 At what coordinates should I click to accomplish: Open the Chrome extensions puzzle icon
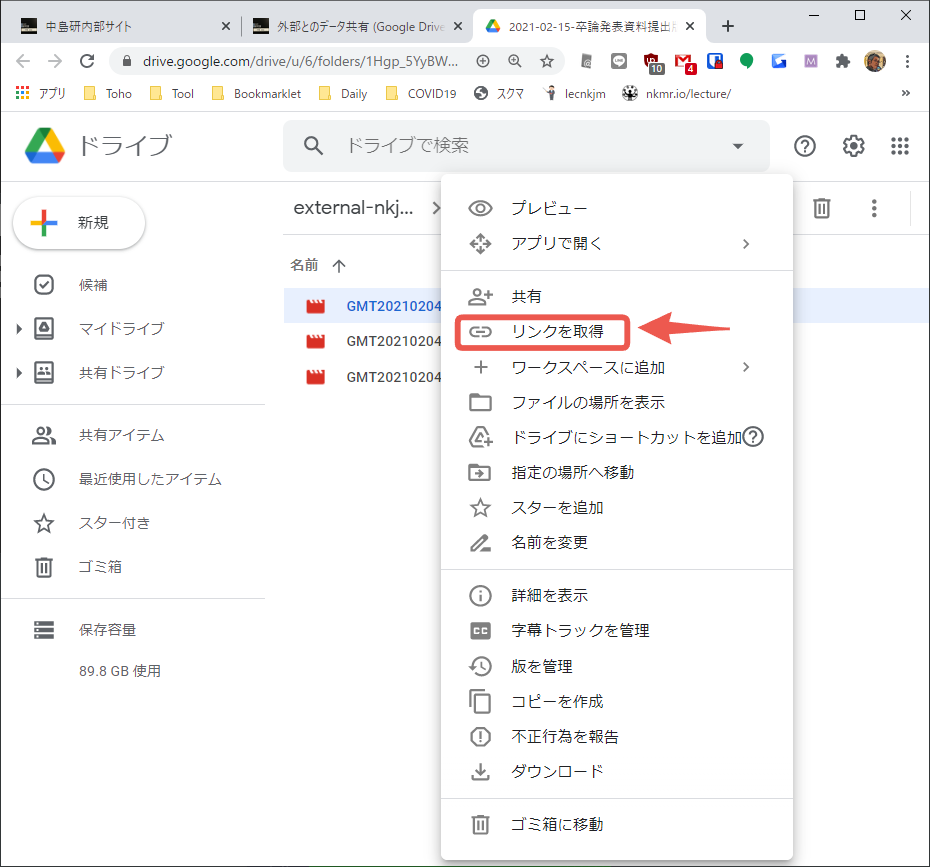[842, 60]
